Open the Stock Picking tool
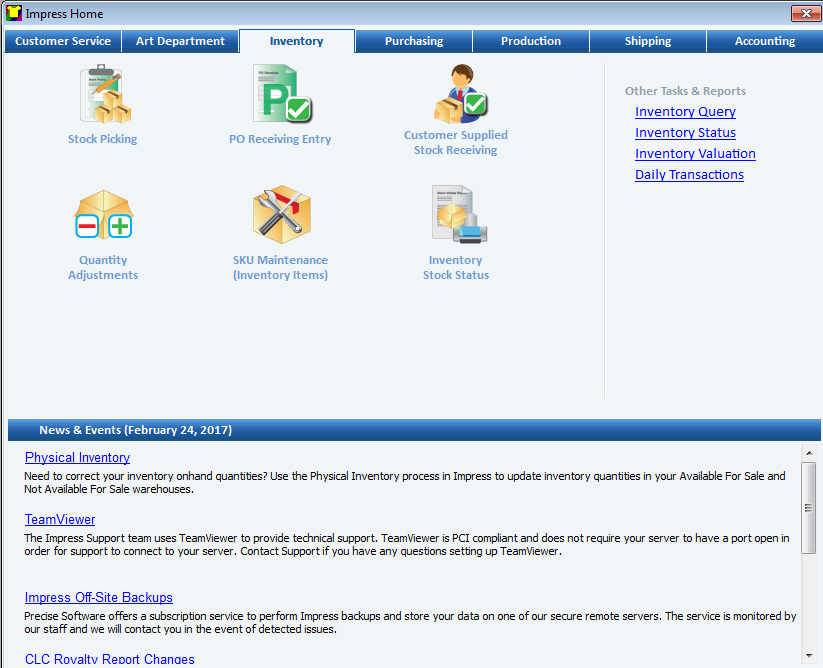823x668 pixels. pos(102,105)
